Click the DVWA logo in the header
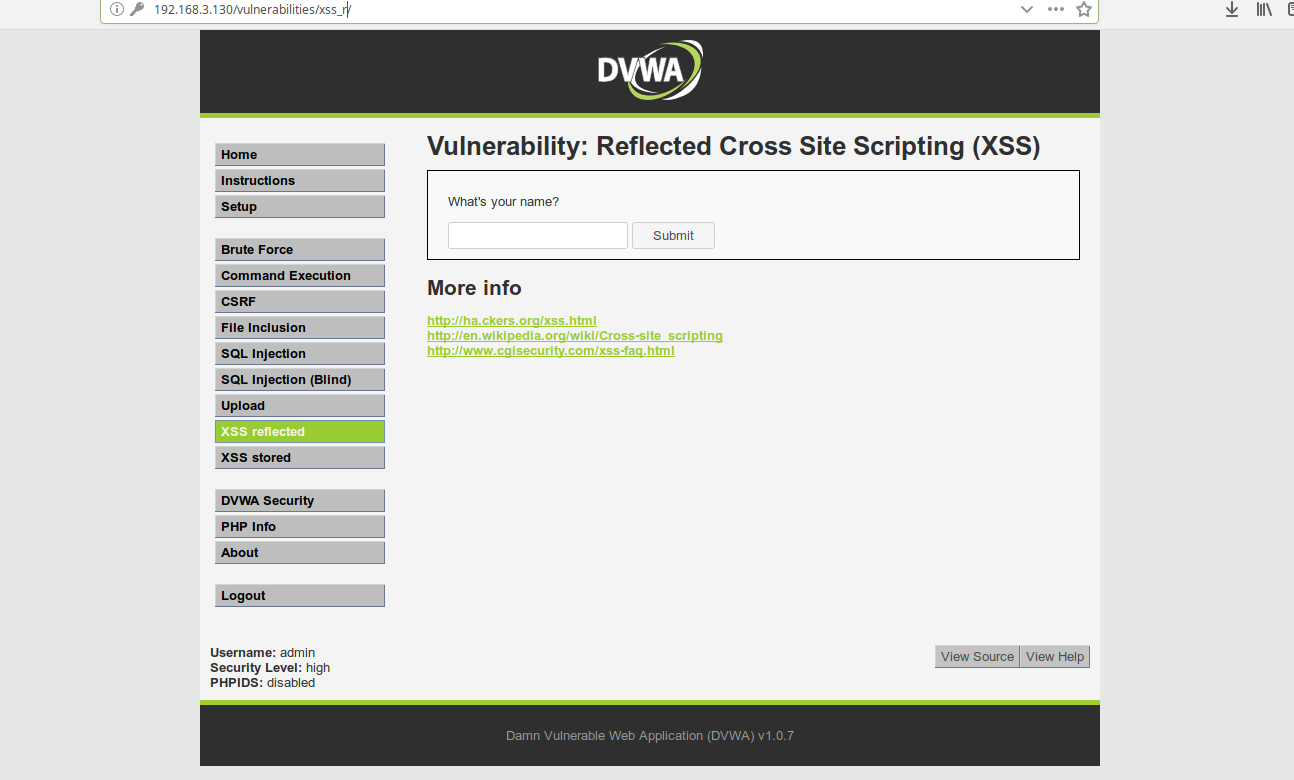The height and width of the screenshot is (780, 1294). pos(650,70)
